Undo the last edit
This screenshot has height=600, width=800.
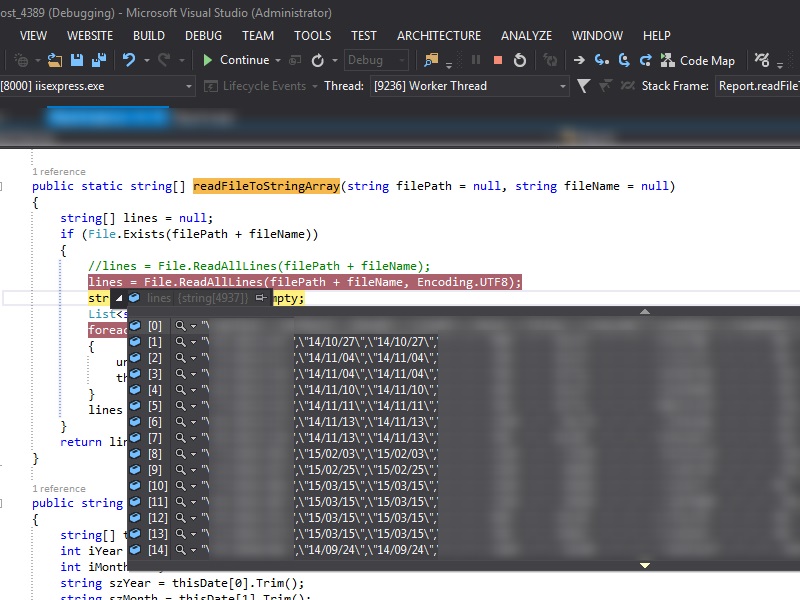pyautogui.click(x=129, y=60)
